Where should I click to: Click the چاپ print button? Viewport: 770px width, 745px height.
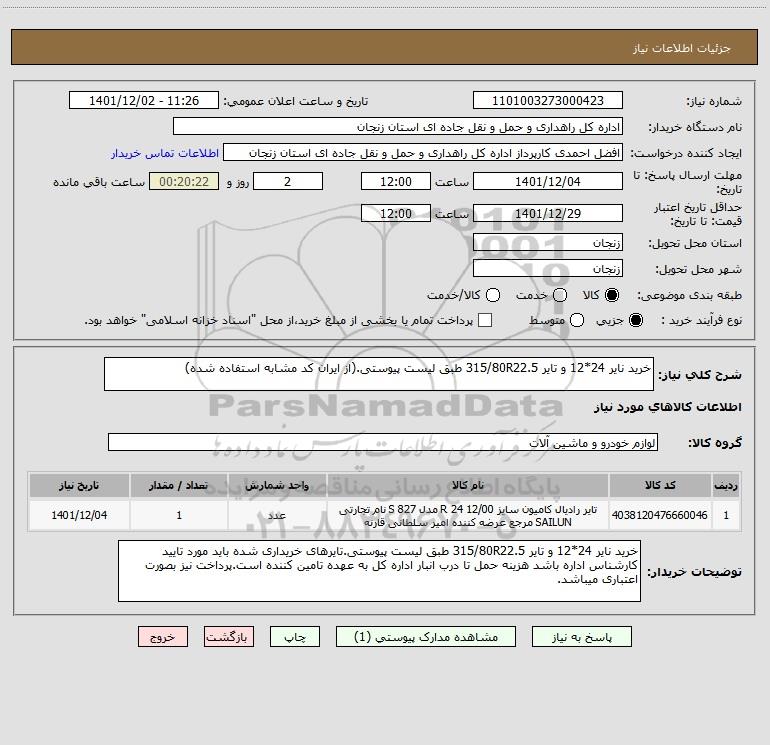click(295, 637)
